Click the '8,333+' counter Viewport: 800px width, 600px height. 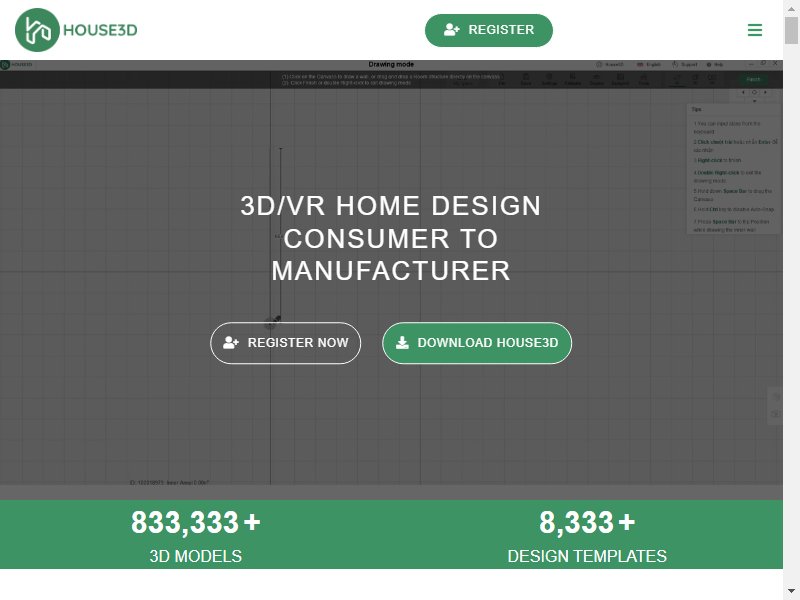(587, 522)
